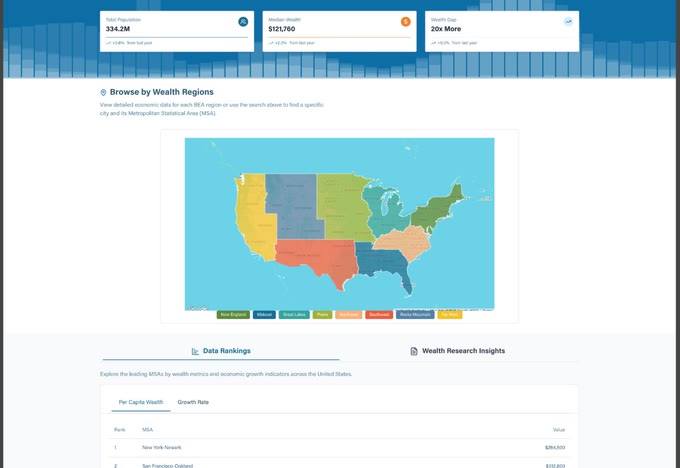Click the bar chart icon beside Data Rankings
This screenshot has width=680, height=468.
195,351
